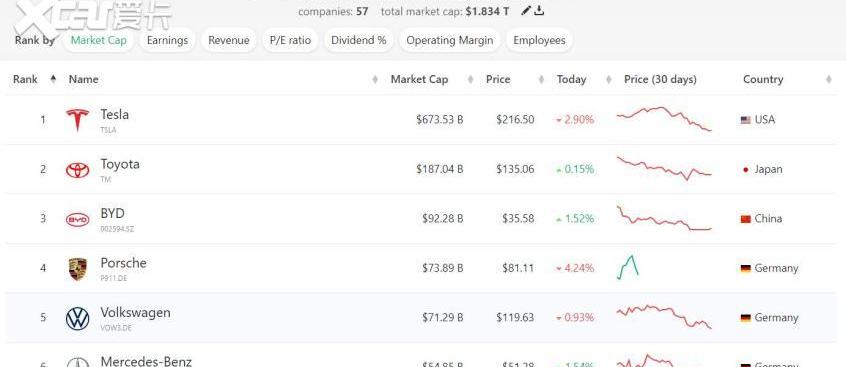Sort by the Price column header
The height and width of the screenshot is (367, 846).
(498, 79)
